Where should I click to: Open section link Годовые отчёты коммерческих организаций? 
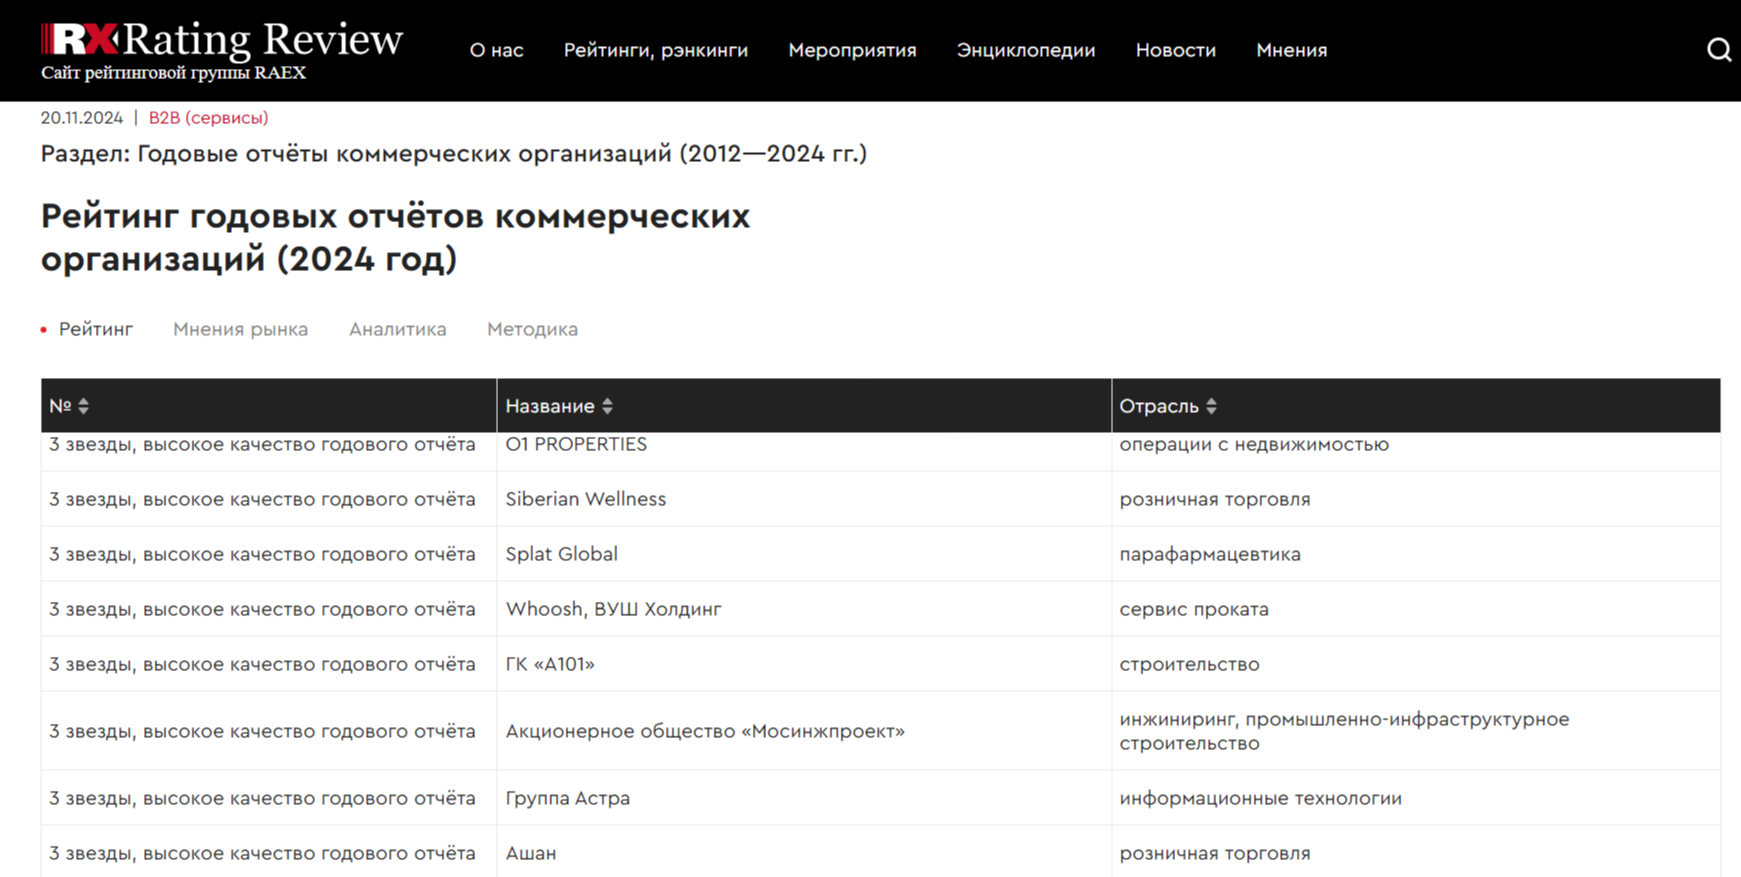point(502,153)
